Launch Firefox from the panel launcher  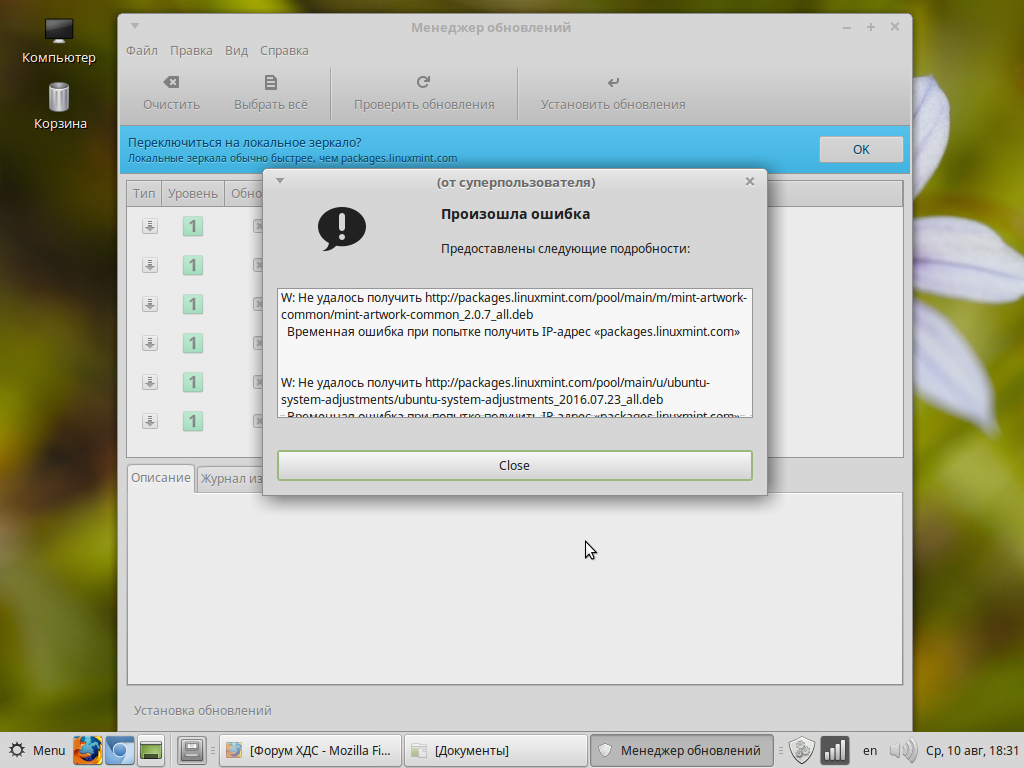(88, 750)
